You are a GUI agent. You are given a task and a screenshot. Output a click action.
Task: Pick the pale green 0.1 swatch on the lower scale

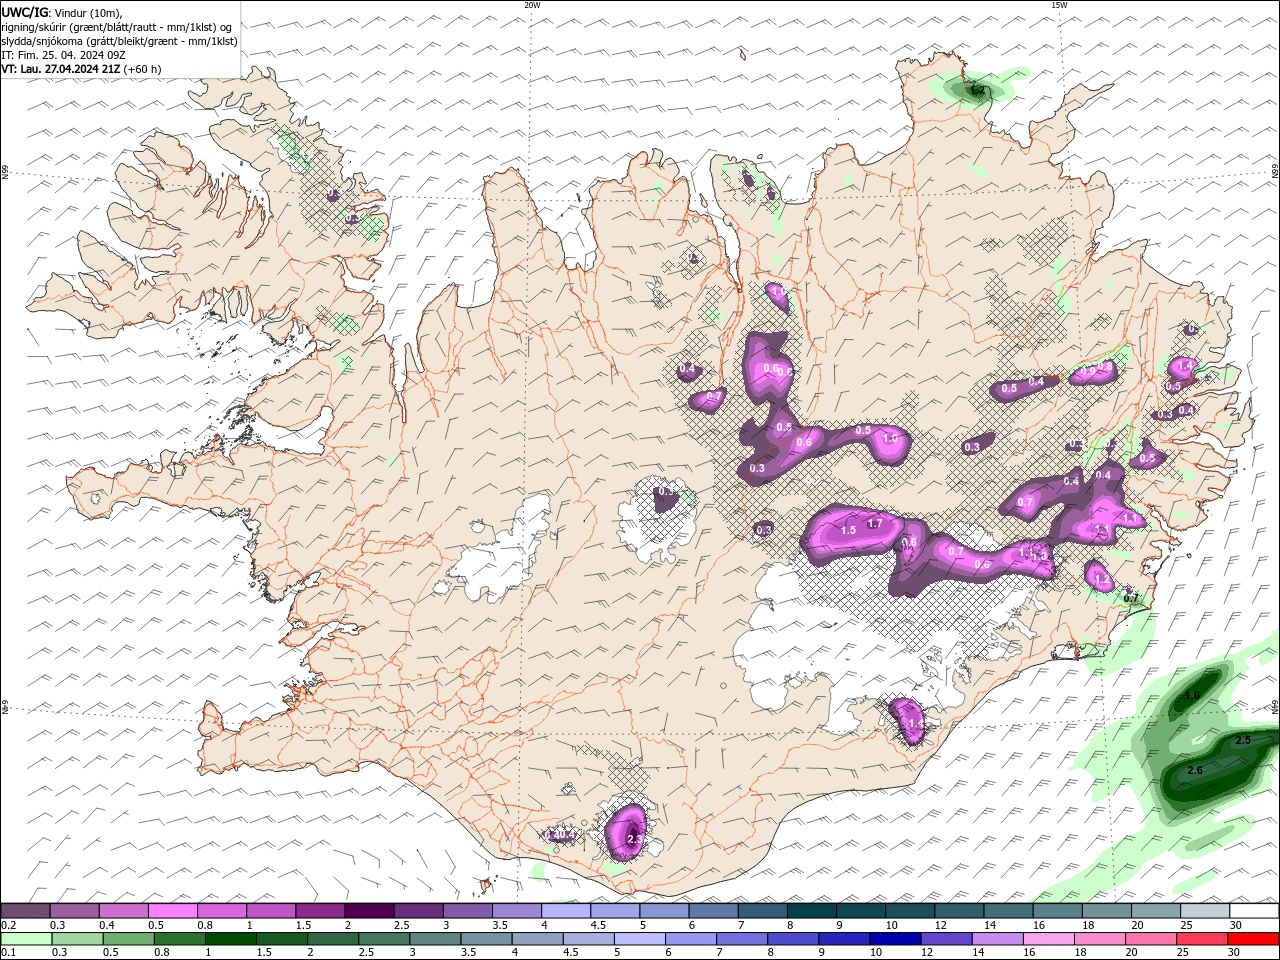click(x=26, y=939)
